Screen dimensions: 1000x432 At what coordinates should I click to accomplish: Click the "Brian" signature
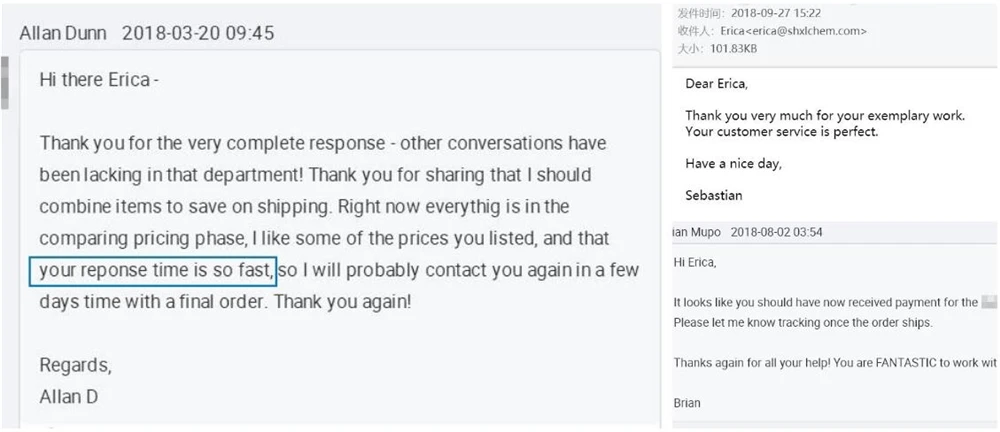click(x=687, y=403)
